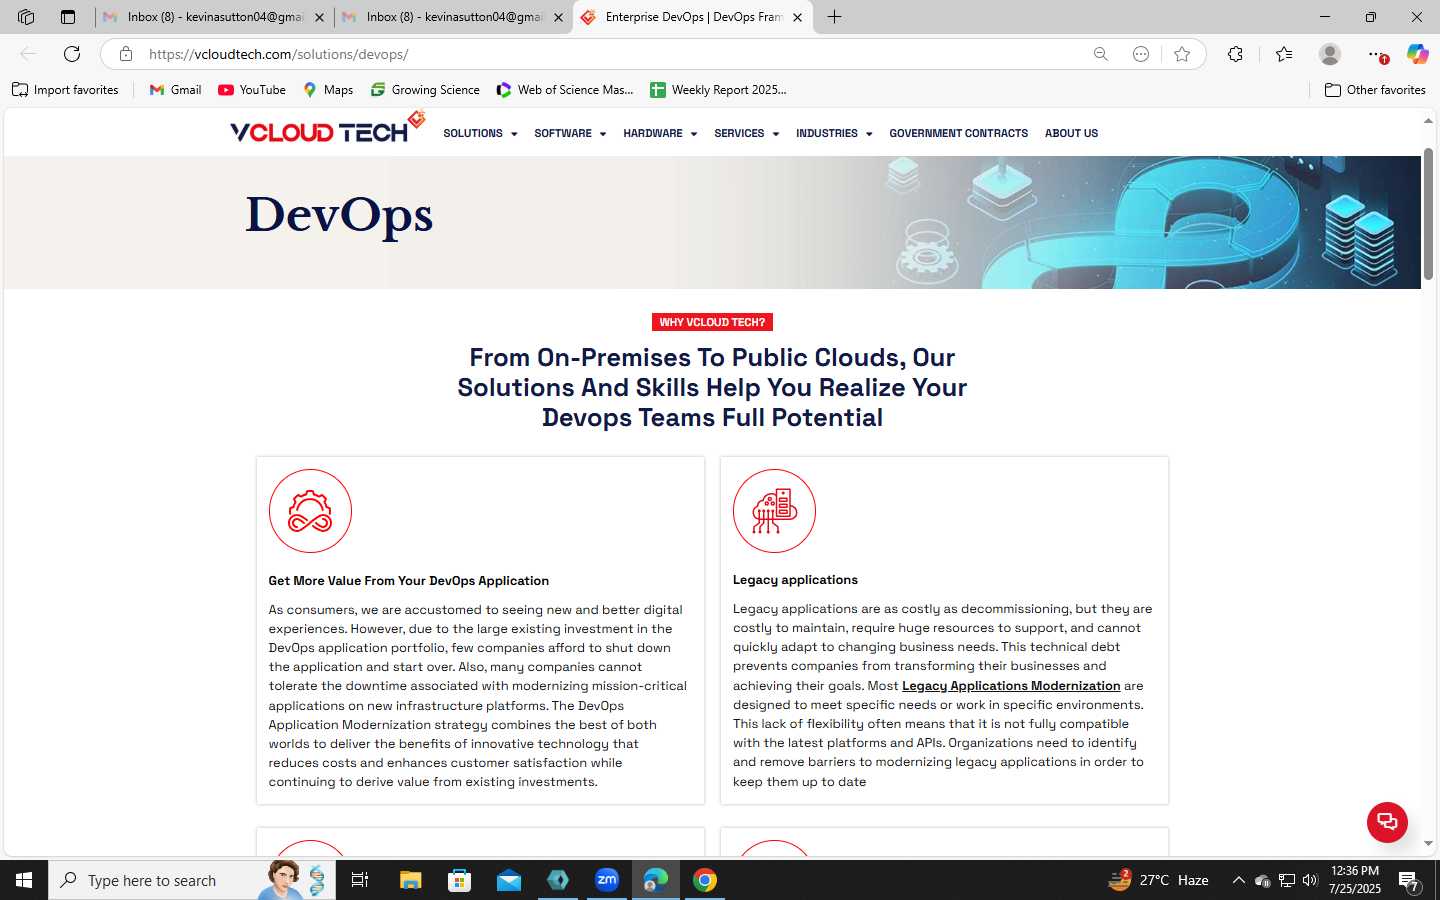Open the live chat bubble icon
Image resolution: width=1440 pixels, height=900 pixels.
click(1387, 822)
